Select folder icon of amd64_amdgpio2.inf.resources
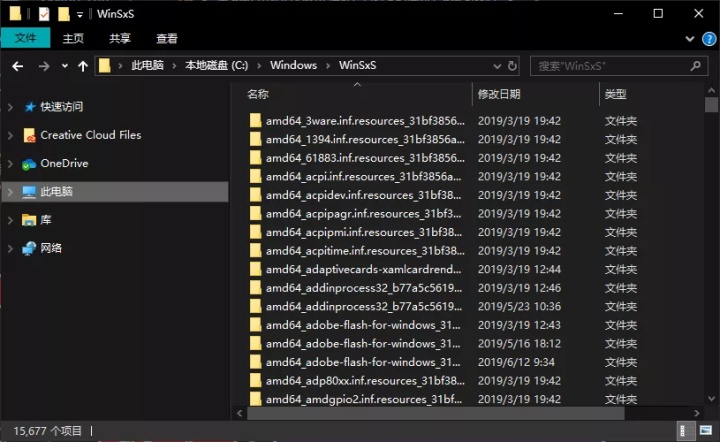The image size is (720, 442). (x=255, y=399)
